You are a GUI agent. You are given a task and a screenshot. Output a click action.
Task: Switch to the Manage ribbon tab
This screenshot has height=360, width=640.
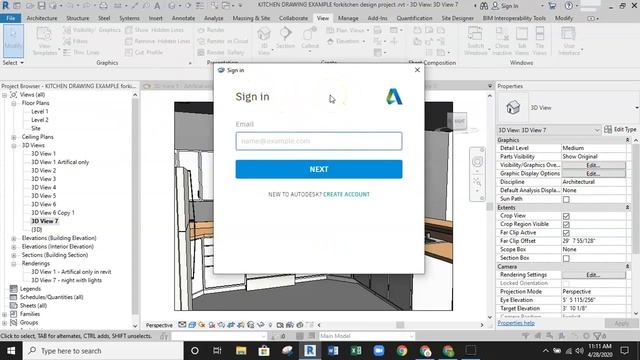348,18
